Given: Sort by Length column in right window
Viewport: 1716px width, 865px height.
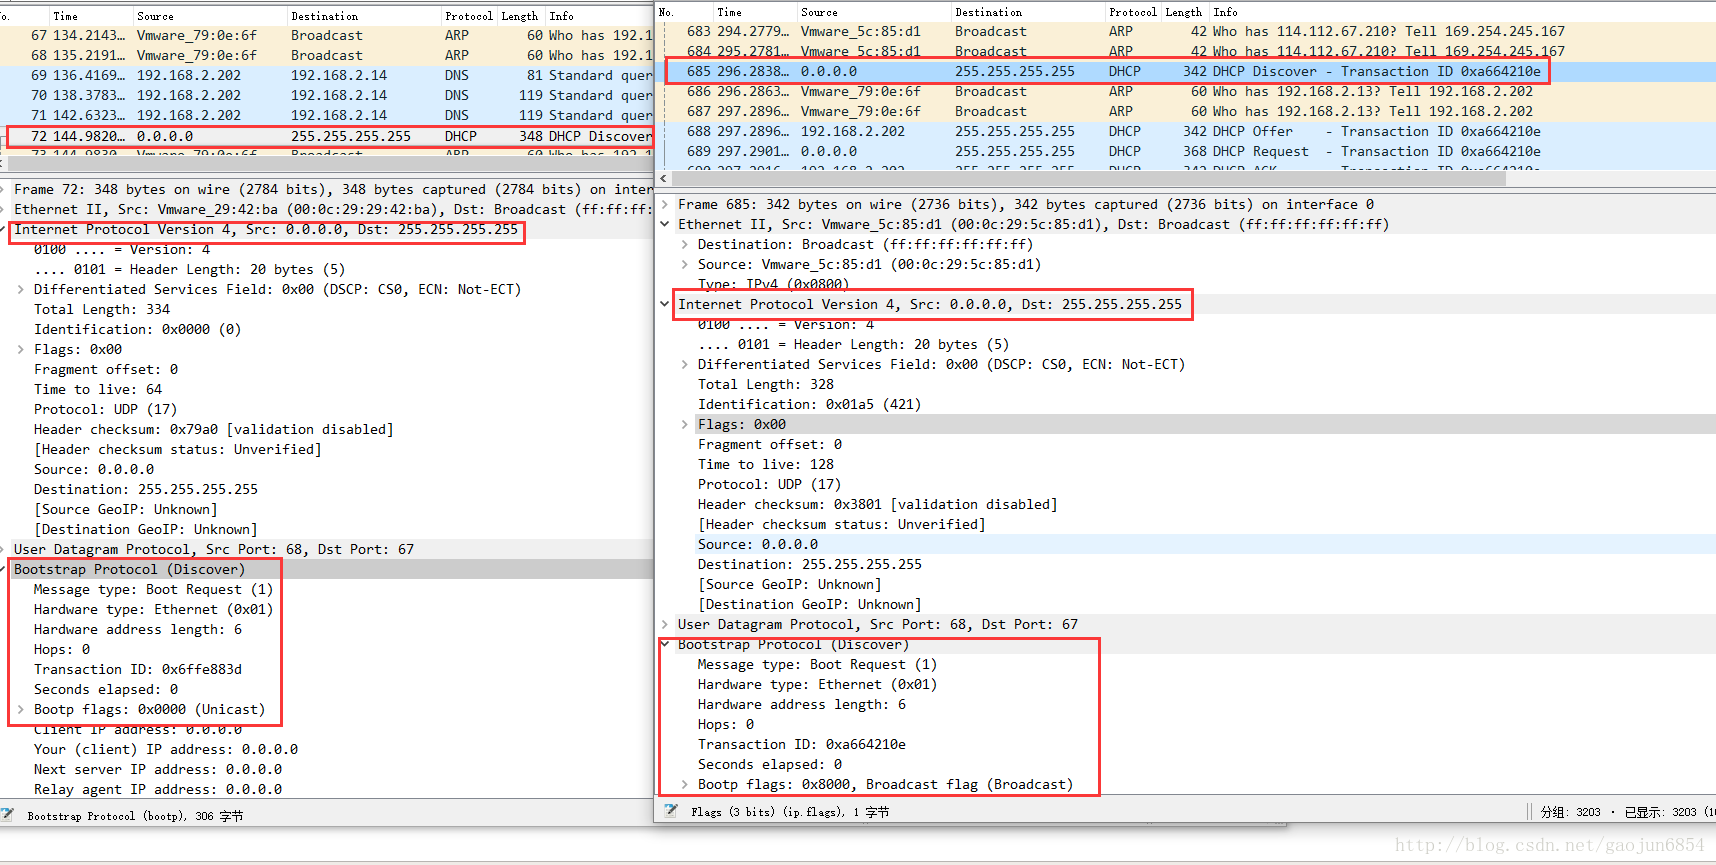Looking at the screenshot, I should [1184, 12].
